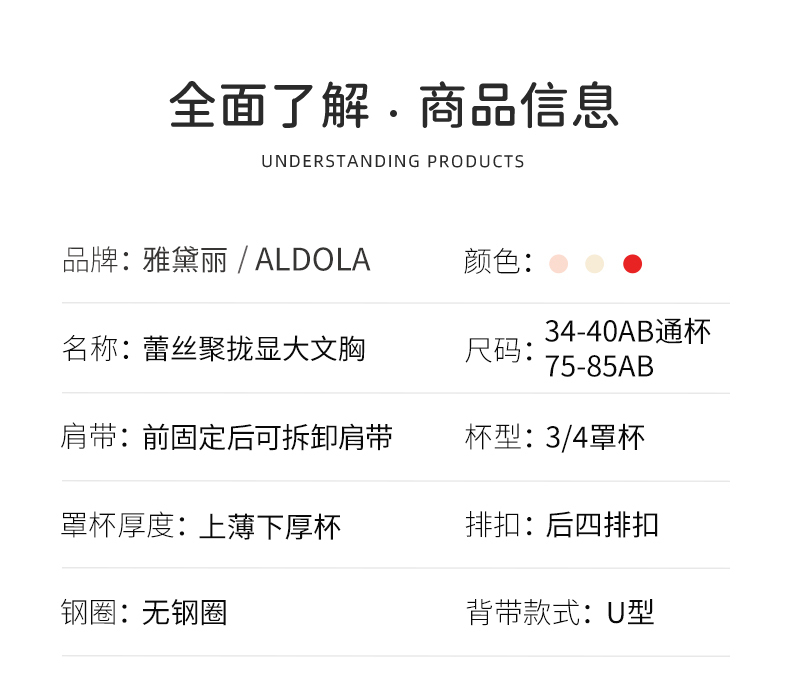Click back strap style value U型

click(x=631, y=612)
